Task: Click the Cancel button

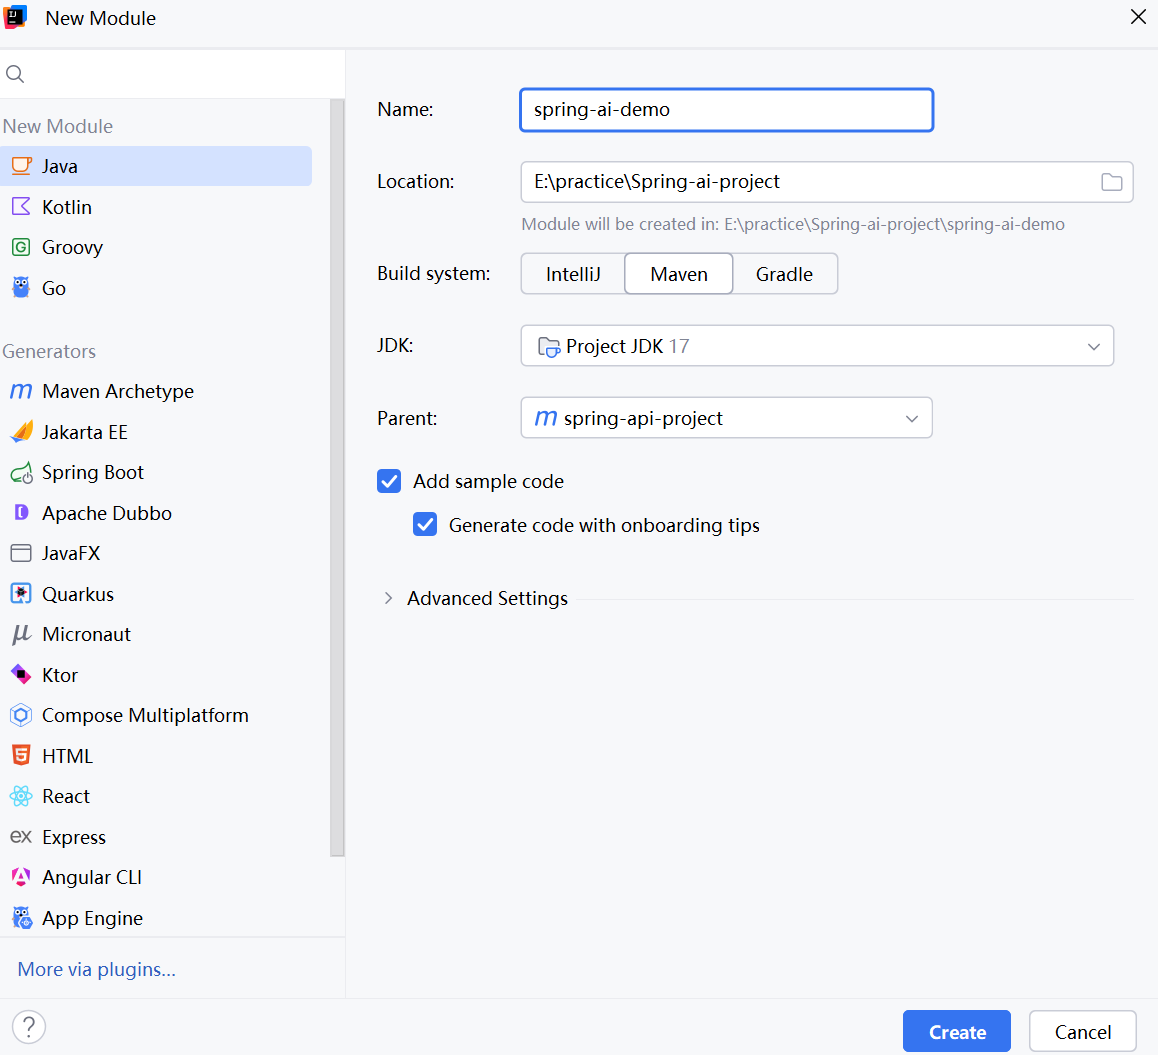Action: (x=1083, y=1031)
